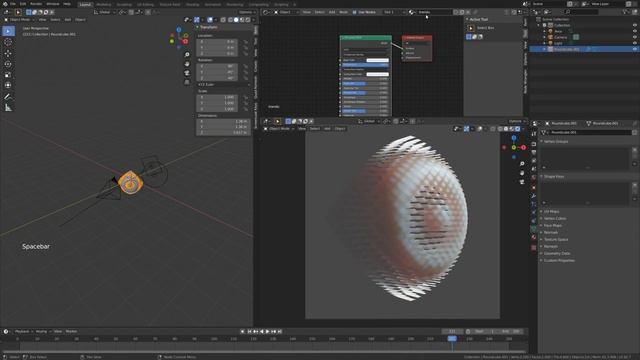640x360 pixels.
Task: Open the Render menu
Action: (x=36, y=4)
